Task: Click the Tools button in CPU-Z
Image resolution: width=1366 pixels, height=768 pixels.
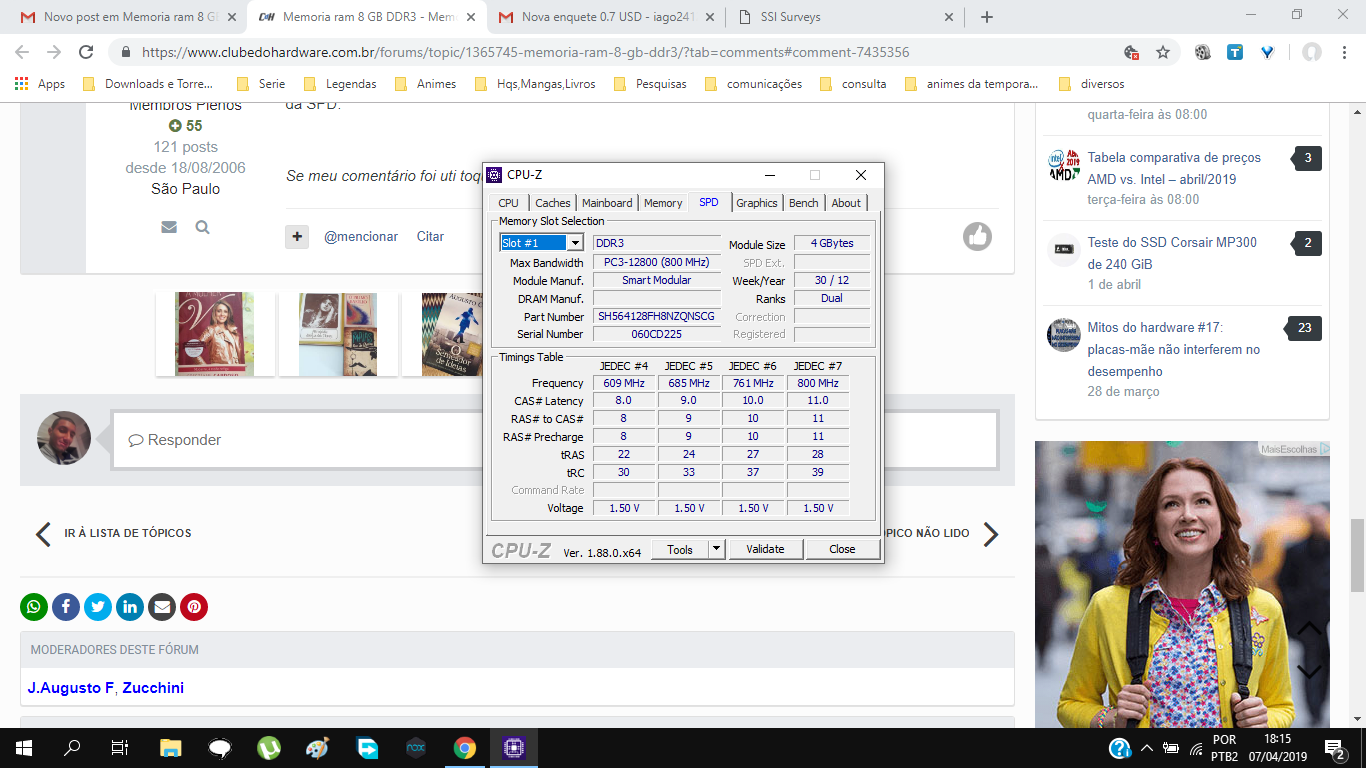Action: click(680, 549)
